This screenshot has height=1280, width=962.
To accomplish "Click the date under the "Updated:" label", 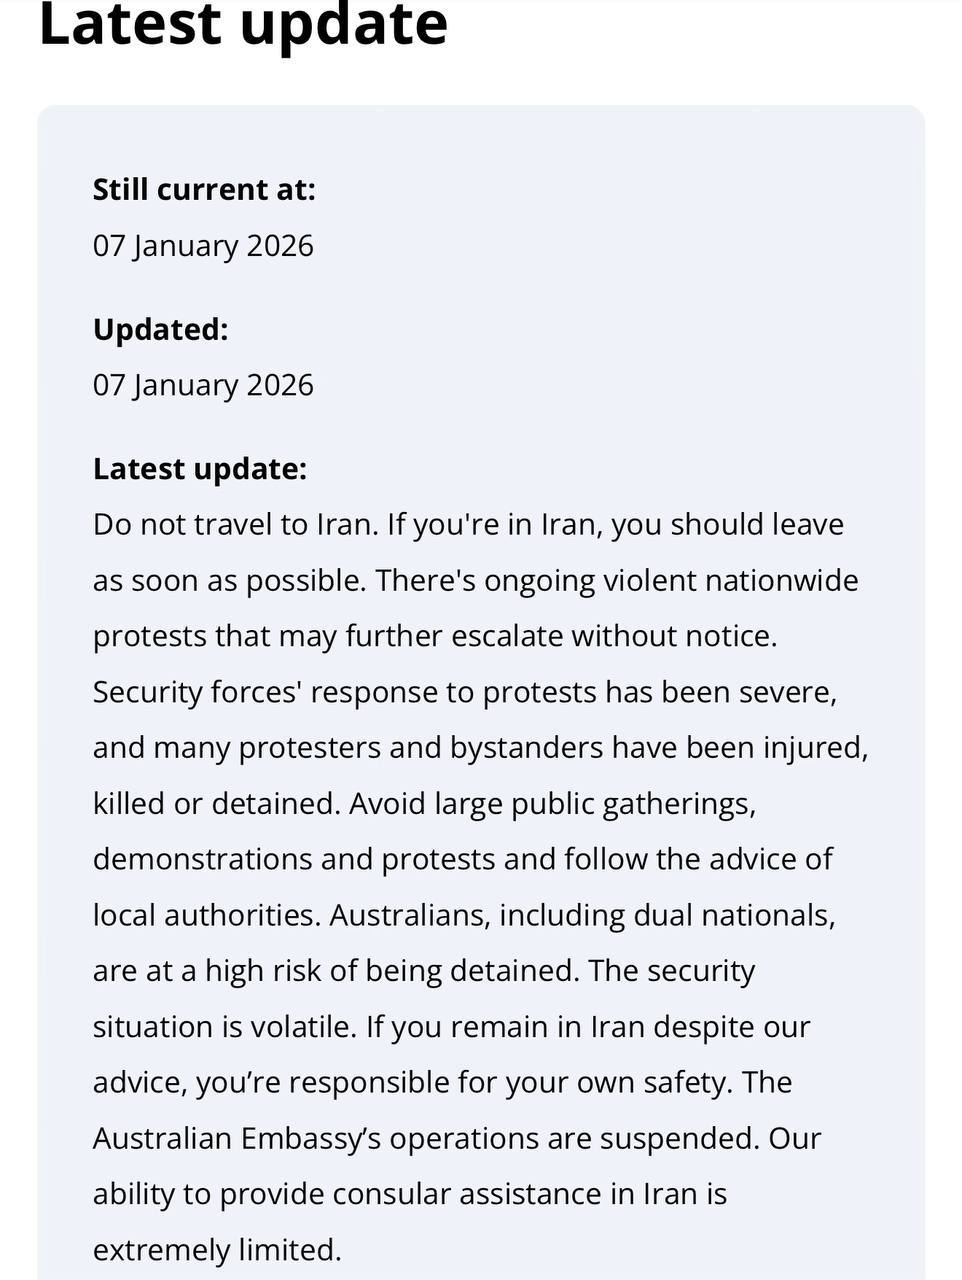I will (203, 385).
